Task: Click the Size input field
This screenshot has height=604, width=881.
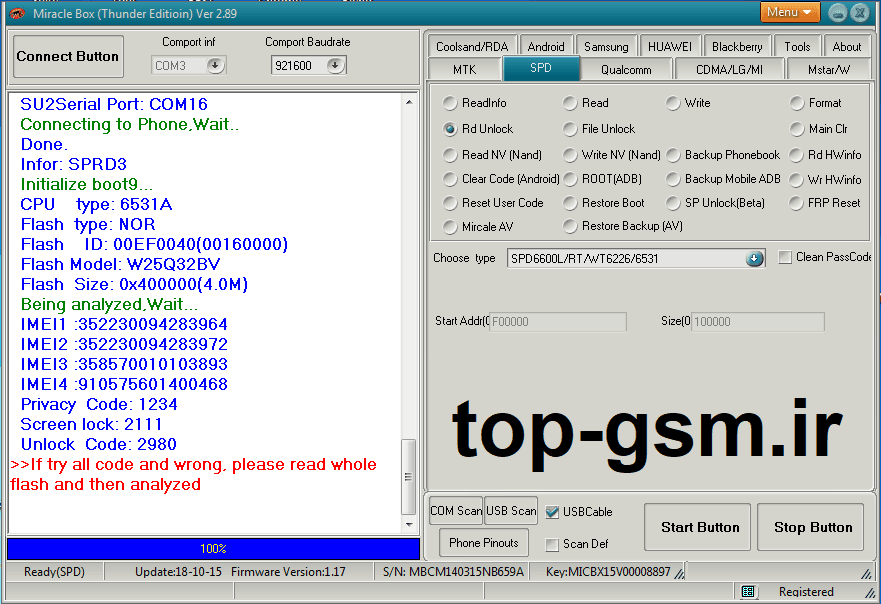Action: click(x=757, y=322)
